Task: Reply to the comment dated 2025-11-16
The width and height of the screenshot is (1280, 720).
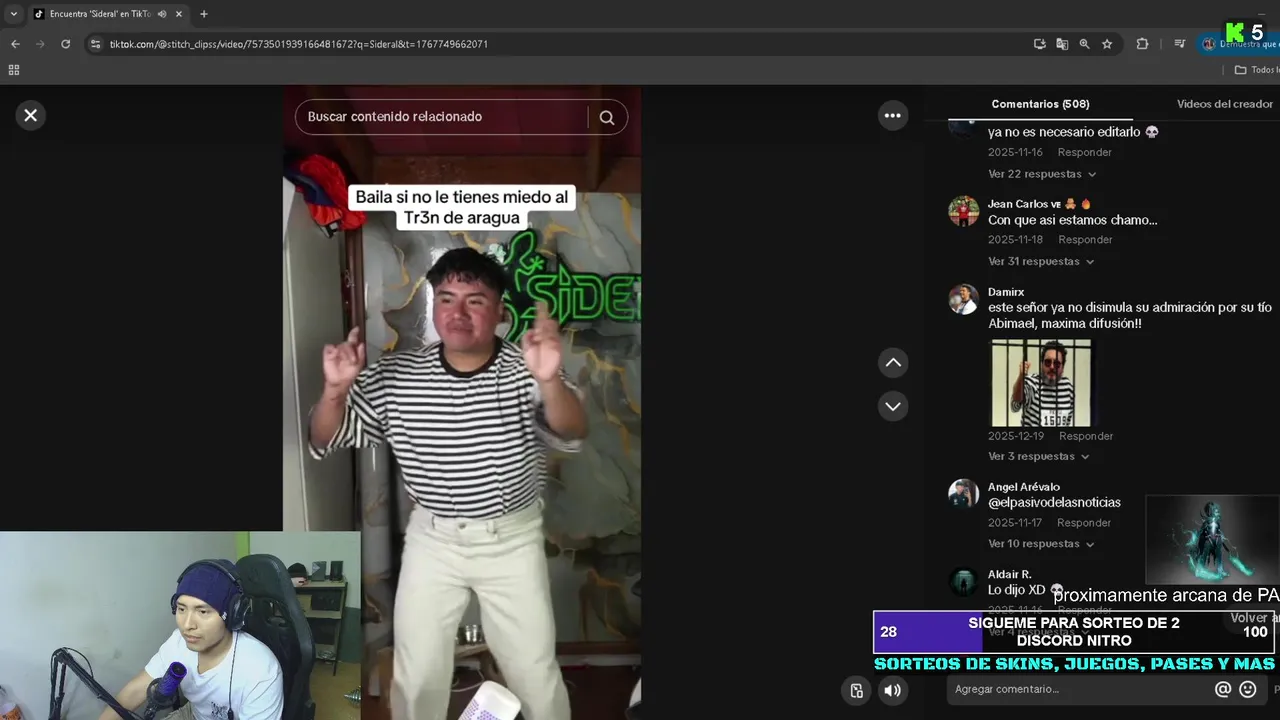Action: [x=1085, y=152]
